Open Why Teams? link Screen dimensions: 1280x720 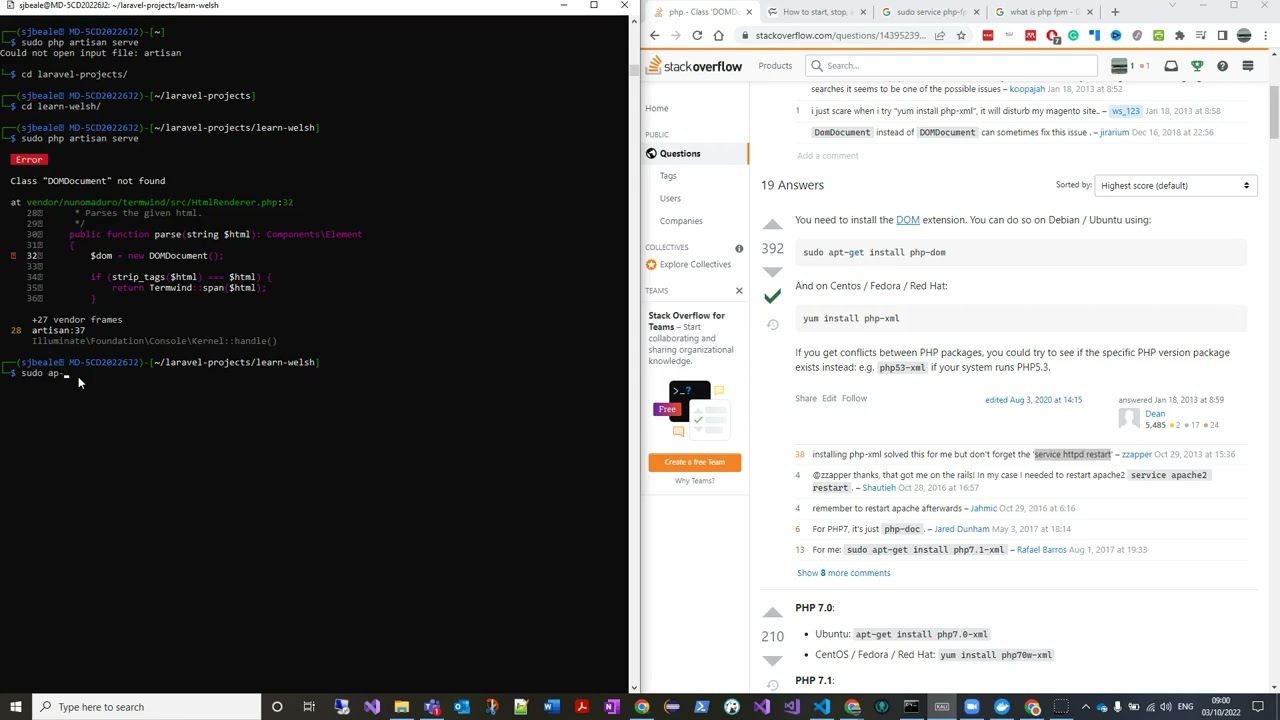pyautogui.click(x=694, y=481)
